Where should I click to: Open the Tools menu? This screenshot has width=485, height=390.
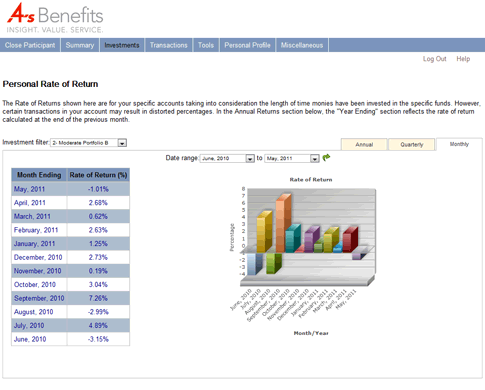tap(206, 45)
